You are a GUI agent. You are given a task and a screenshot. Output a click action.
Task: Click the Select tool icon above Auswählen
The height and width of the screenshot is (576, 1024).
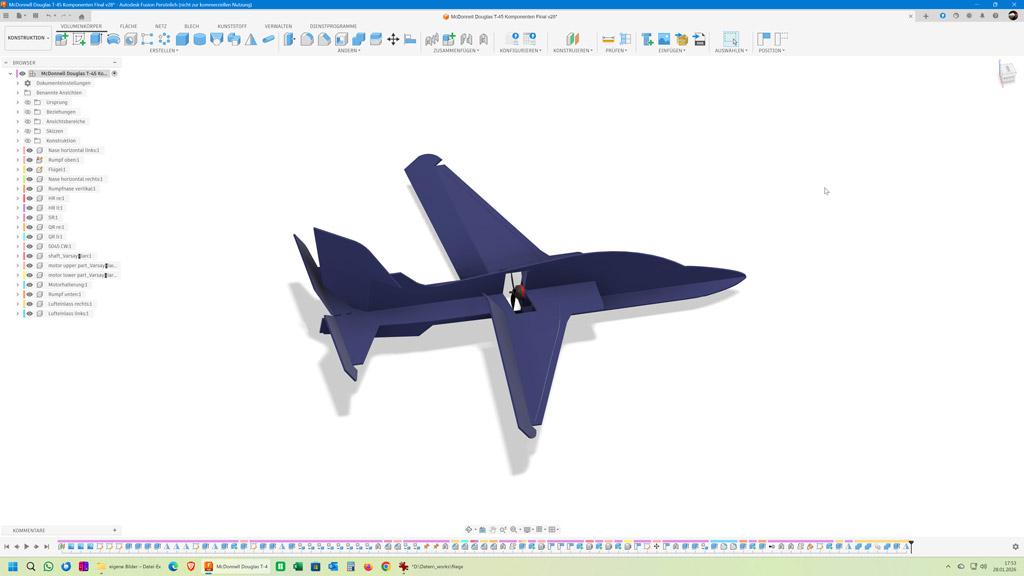[731, 39]
